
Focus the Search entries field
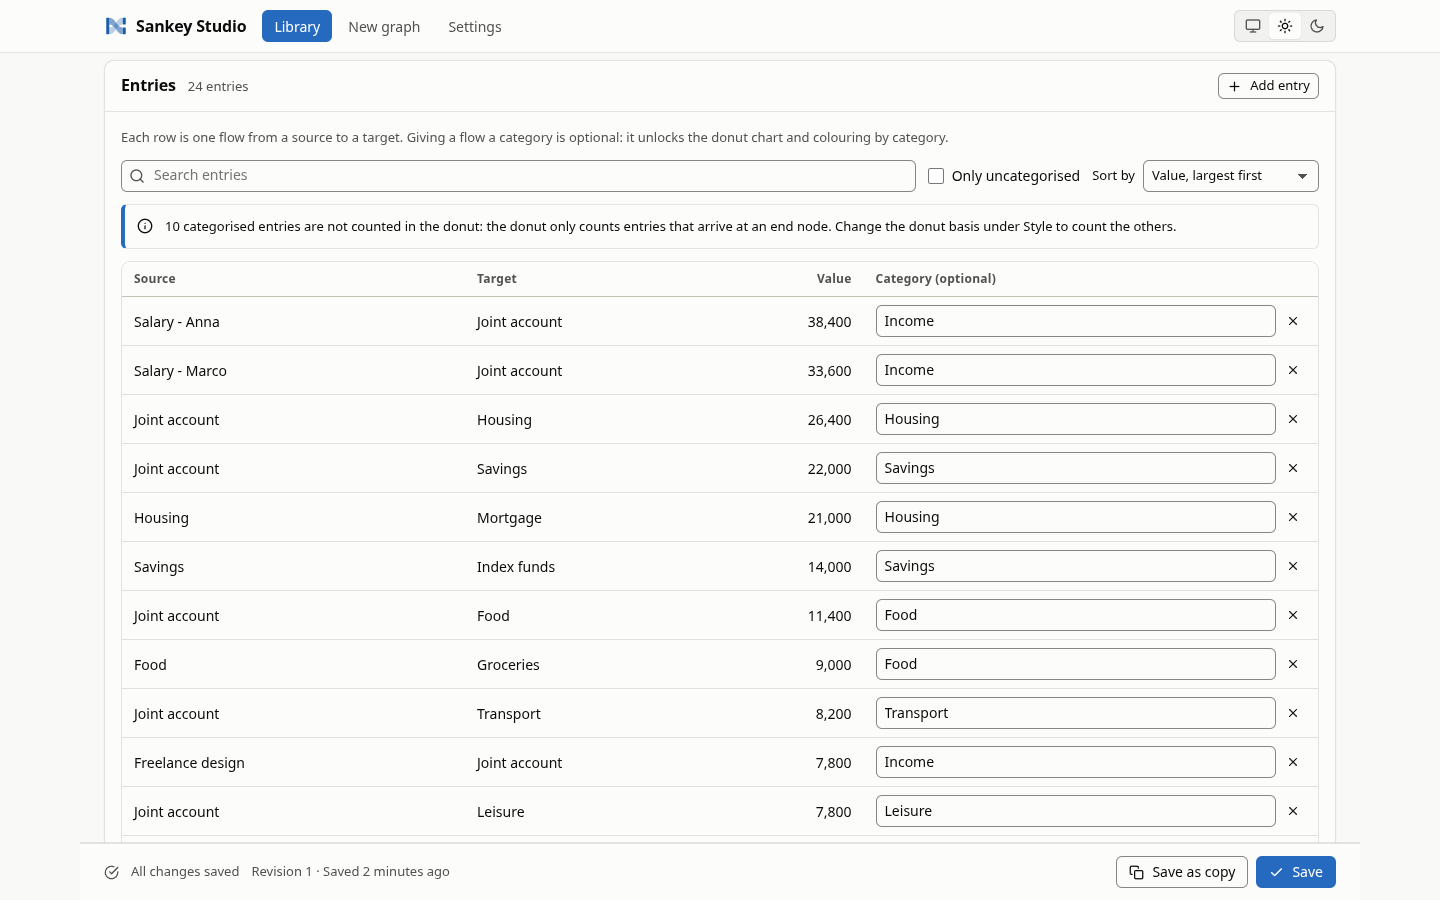518,176
